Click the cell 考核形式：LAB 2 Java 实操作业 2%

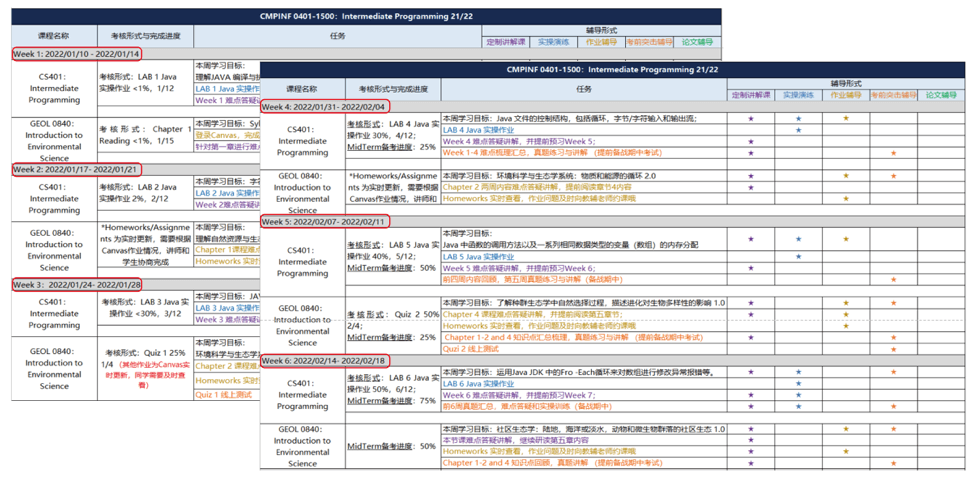point(145,192)
